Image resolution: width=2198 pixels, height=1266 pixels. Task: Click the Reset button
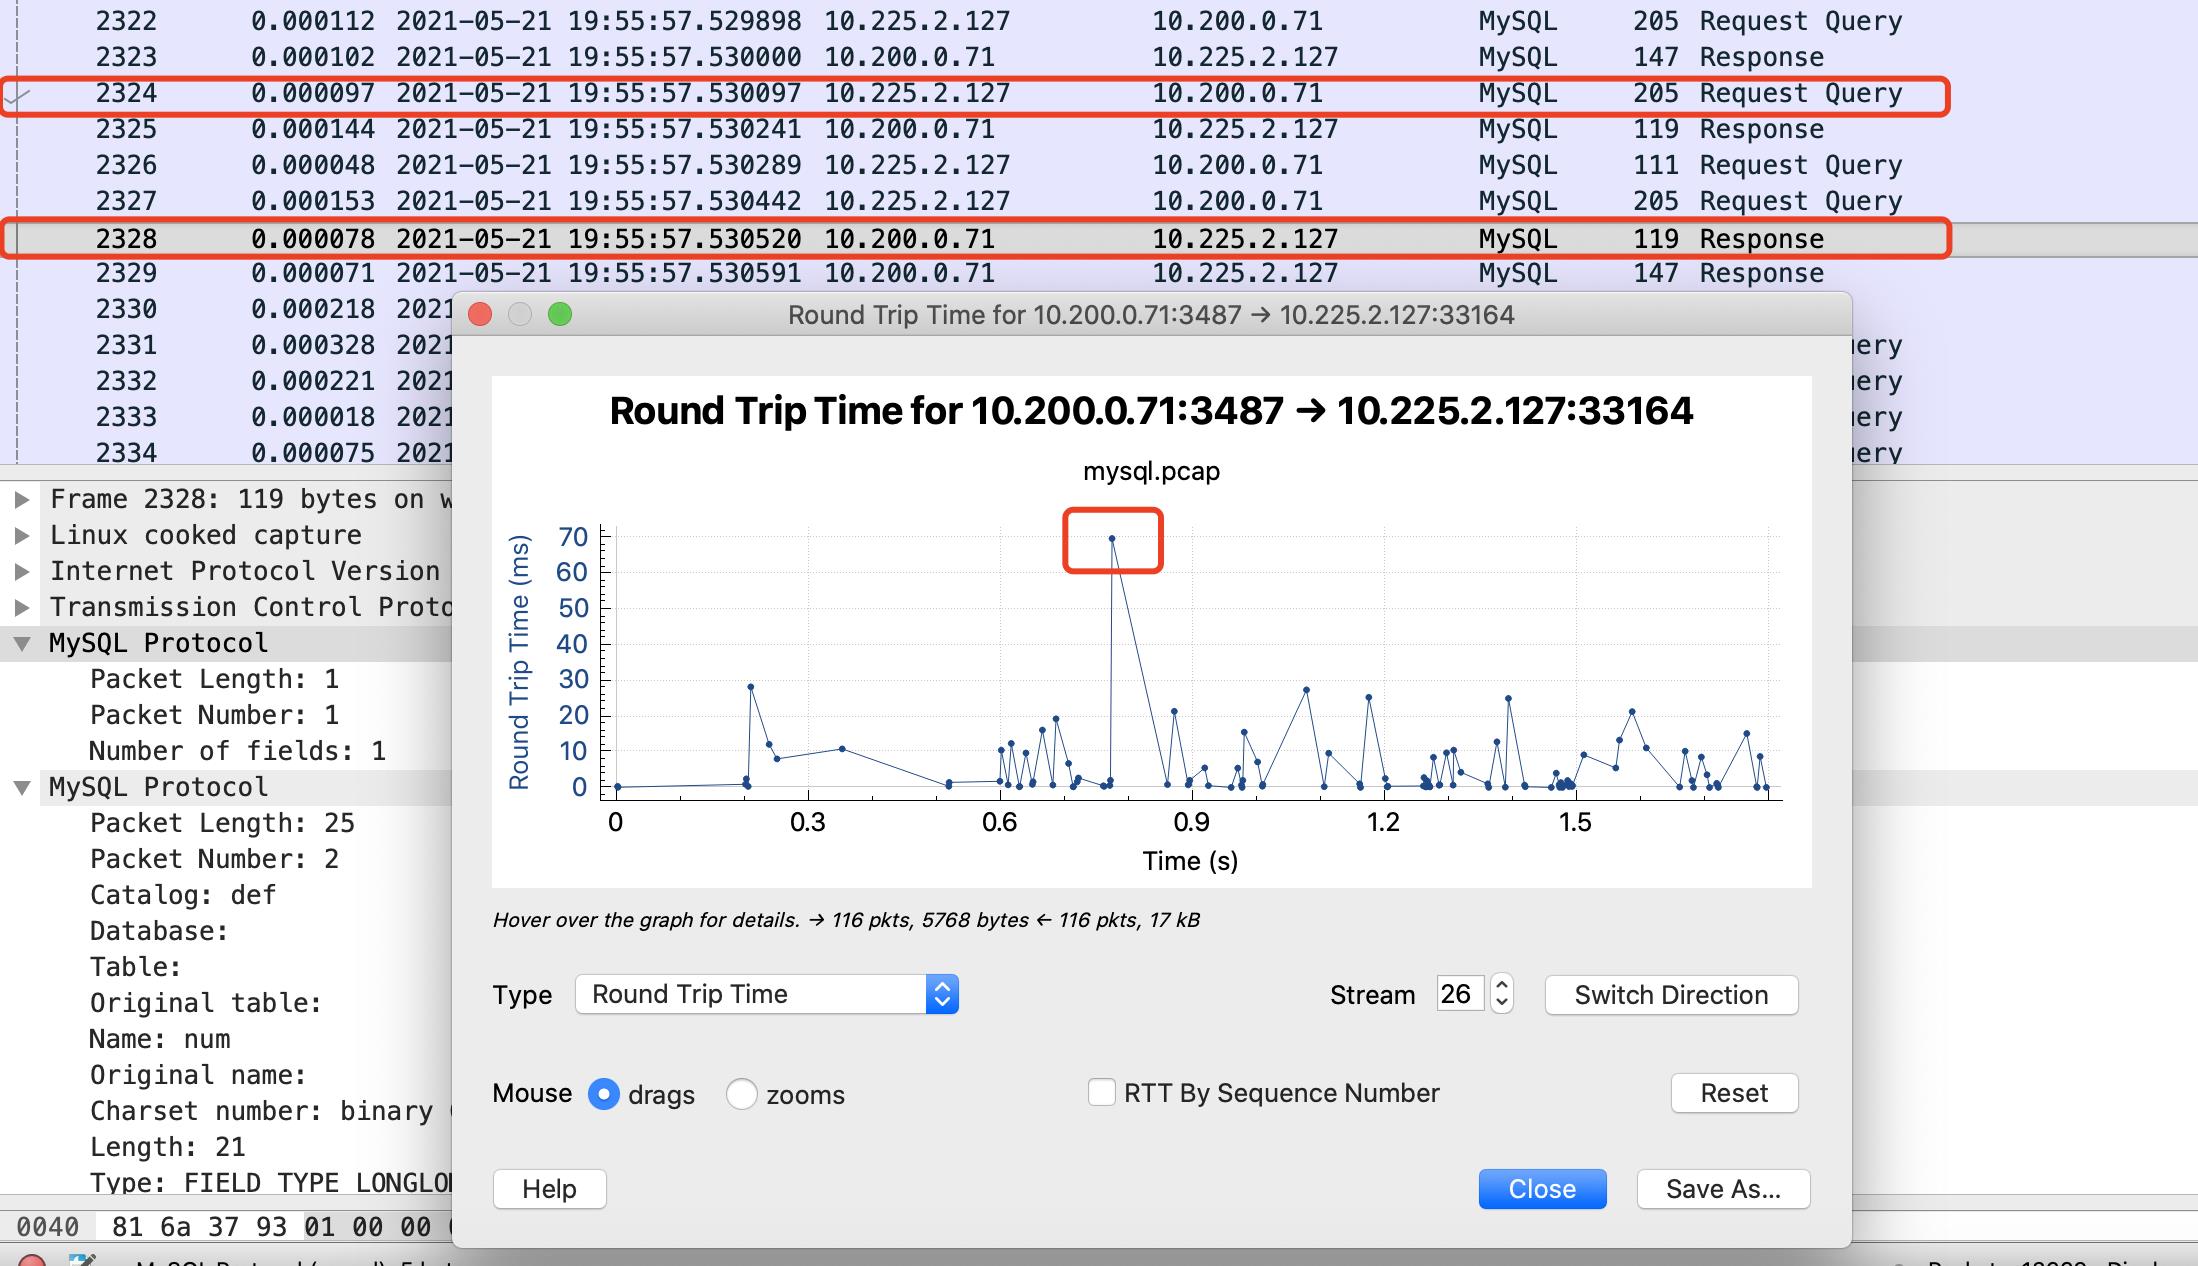pyautogui.click(x=1736, y=1092)
